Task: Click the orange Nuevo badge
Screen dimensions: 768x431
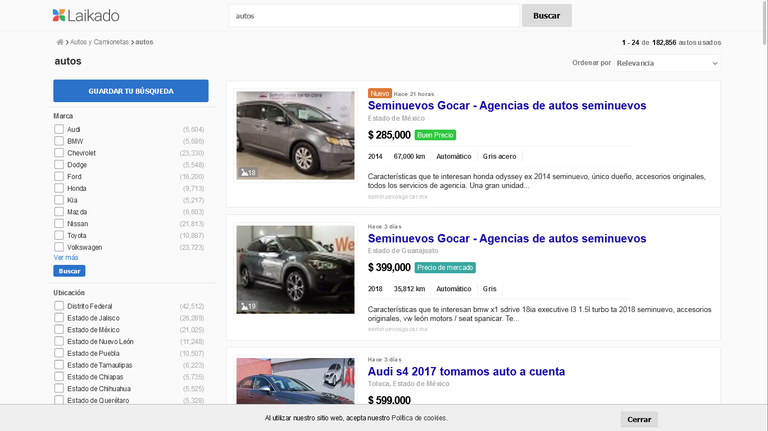Action: (380, 93)
